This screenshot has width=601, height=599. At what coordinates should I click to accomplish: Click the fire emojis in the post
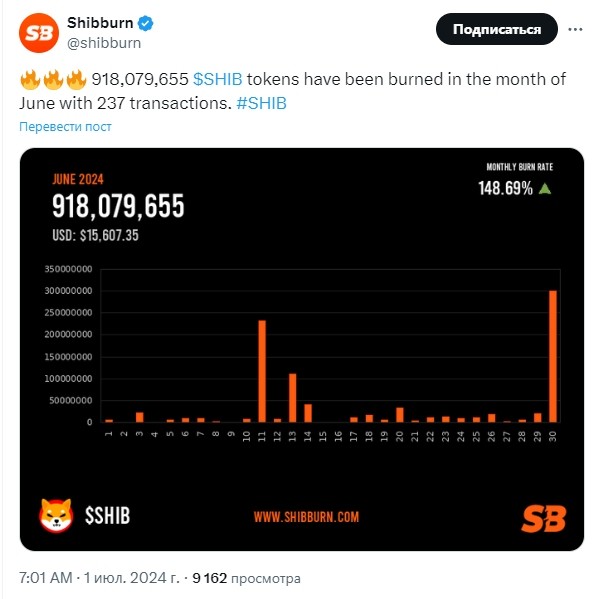(x=52, y=79)
